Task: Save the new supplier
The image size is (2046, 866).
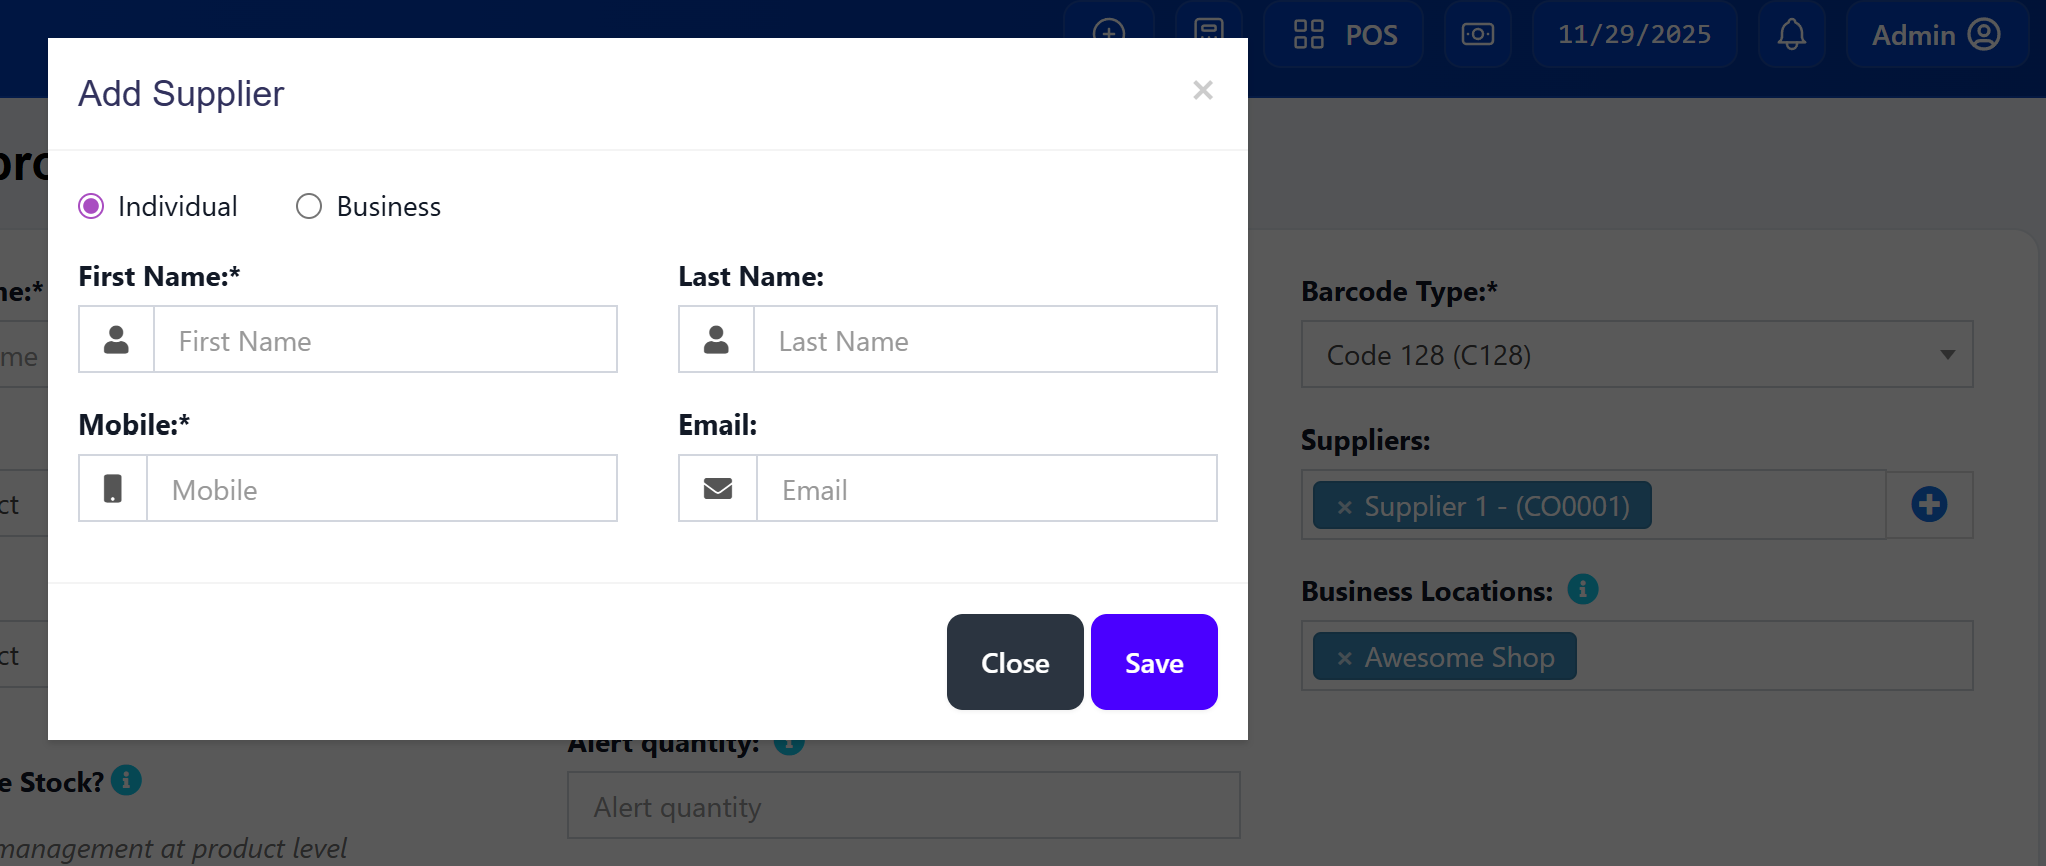Action: (x=1154, y=662)
